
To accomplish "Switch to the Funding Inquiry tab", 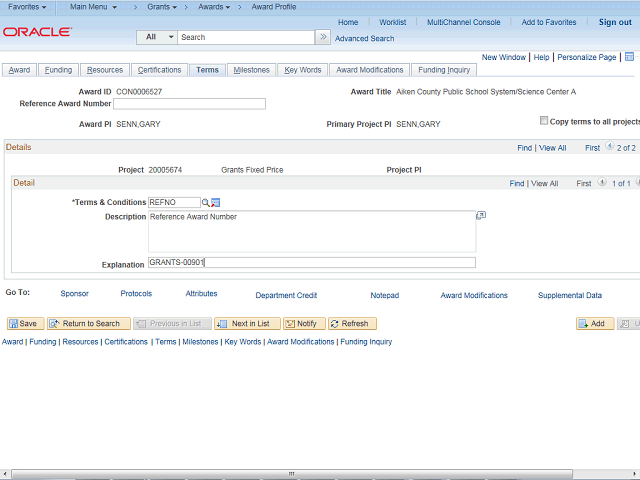I will (x=444, y=70).
